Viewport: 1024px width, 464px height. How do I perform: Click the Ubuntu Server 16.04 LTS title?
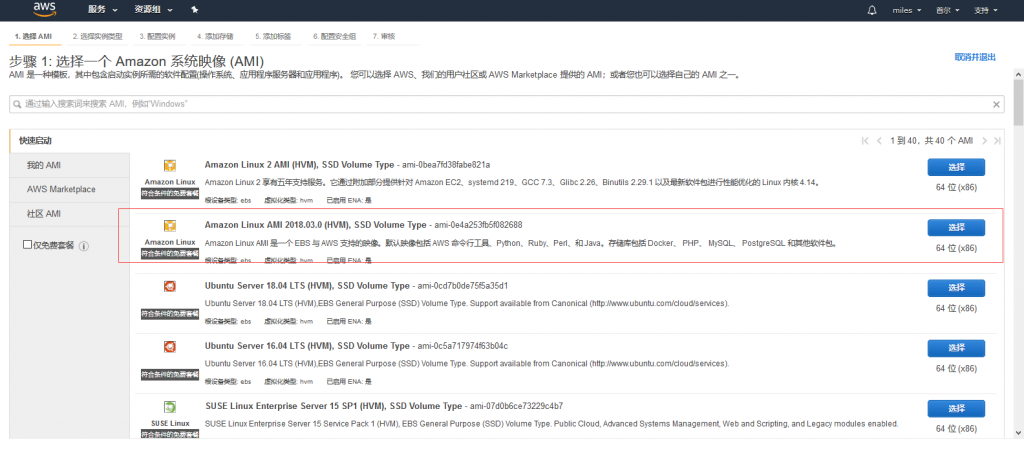(x=307, y=346)
